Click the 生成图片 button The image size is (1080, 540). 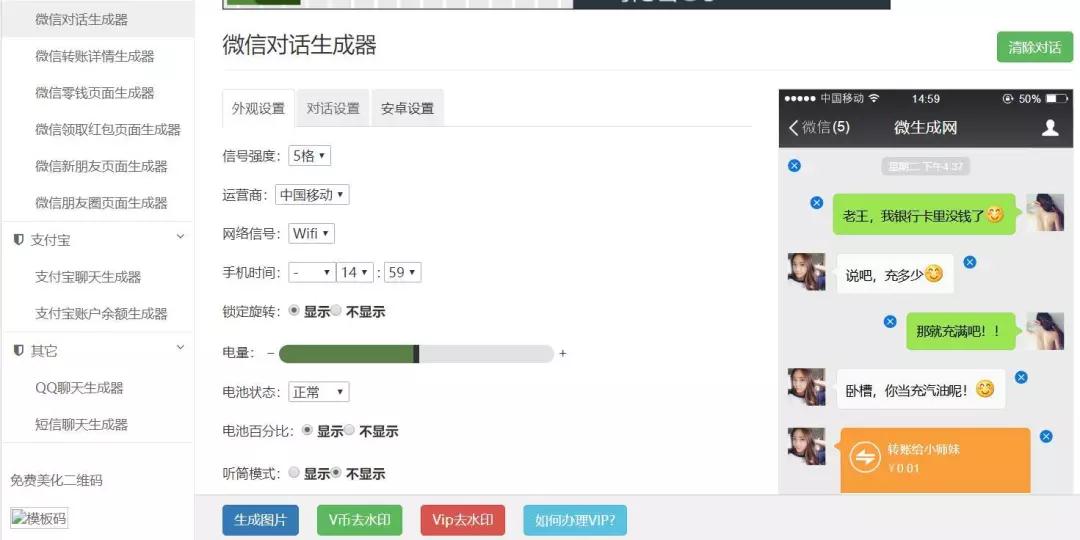[x=260, y=520]
